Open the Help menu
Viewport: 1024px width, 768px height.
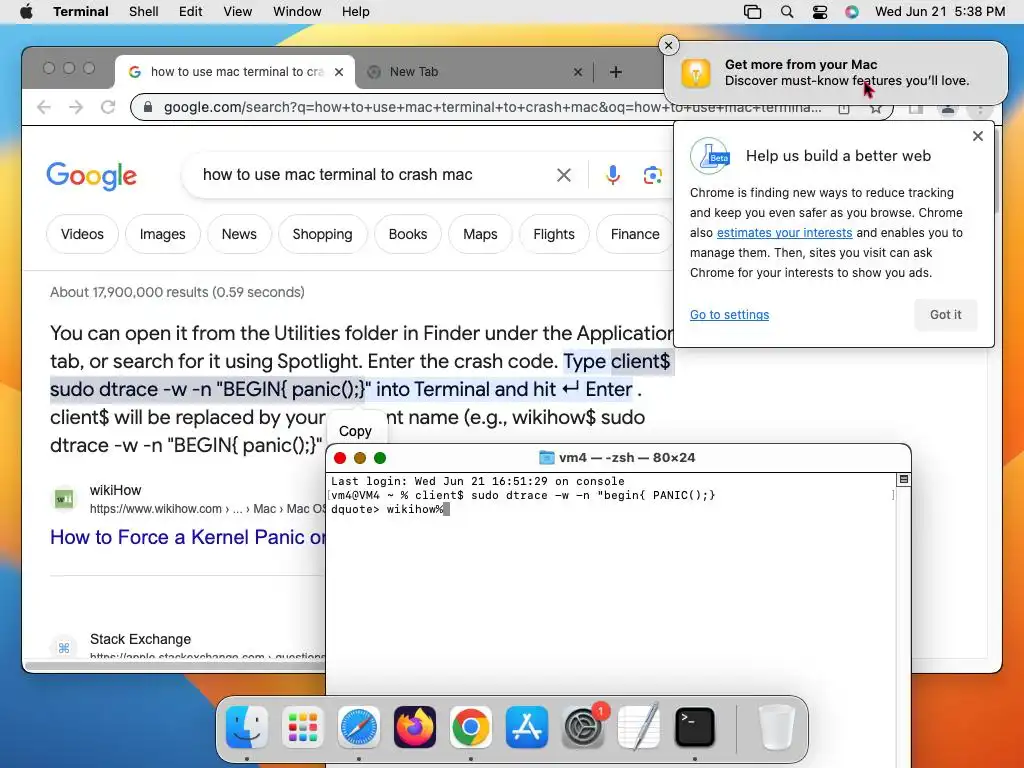[355, 12]
